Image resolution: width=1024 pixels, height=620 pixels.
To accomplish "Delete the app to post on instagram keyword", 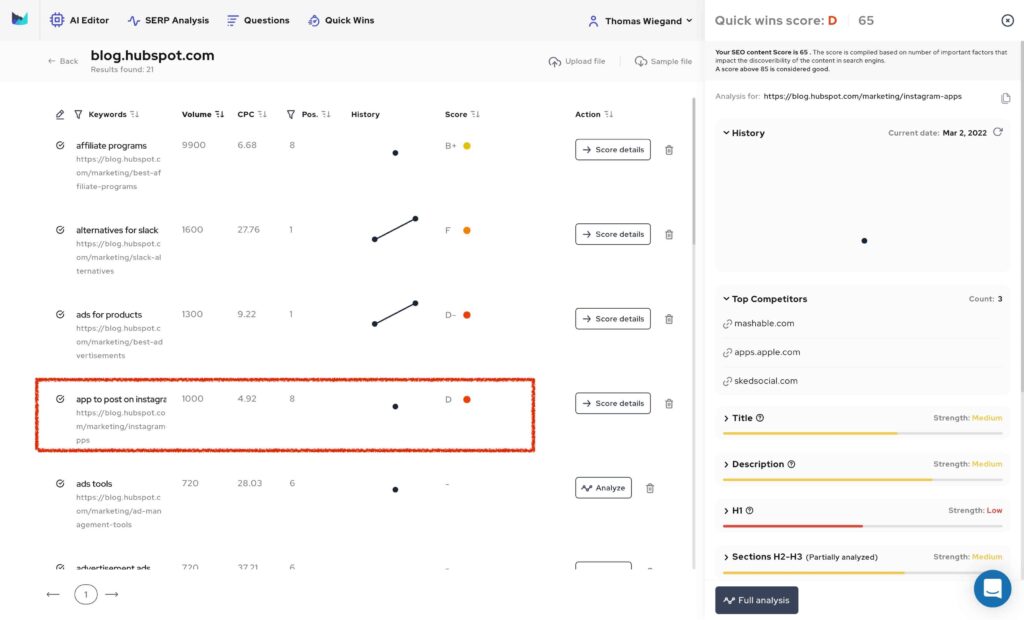I will [x=669, y=404].
